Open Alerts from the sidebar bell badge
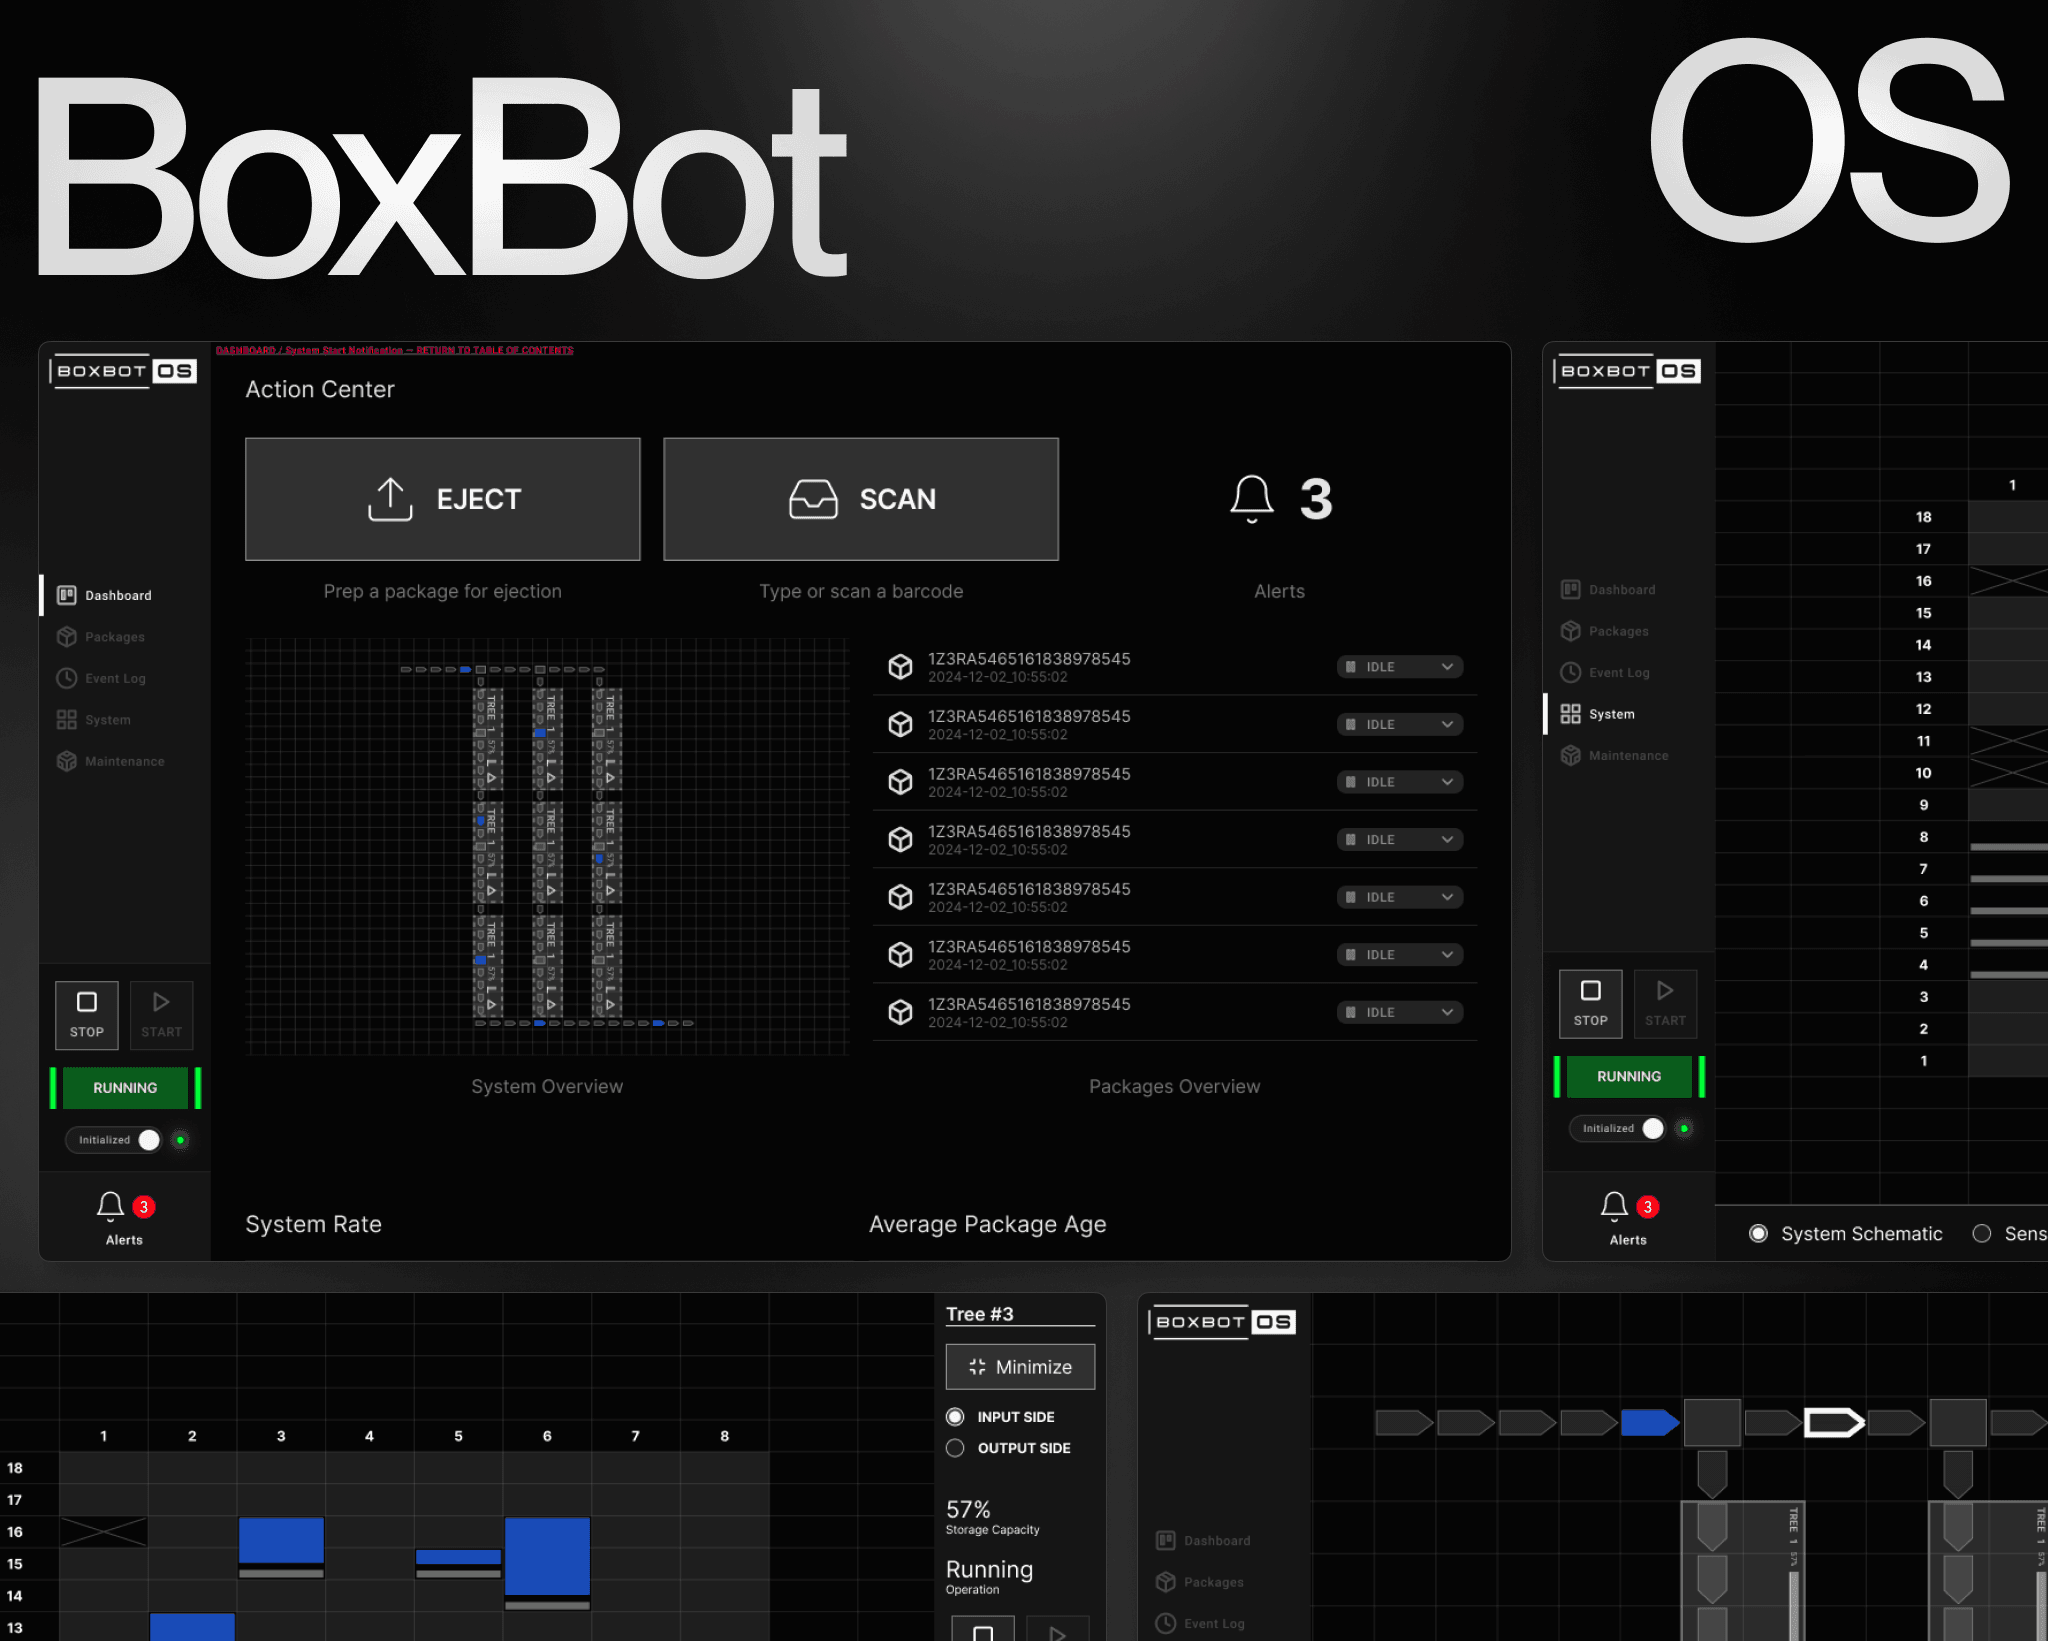 (x=111, y=1207)
